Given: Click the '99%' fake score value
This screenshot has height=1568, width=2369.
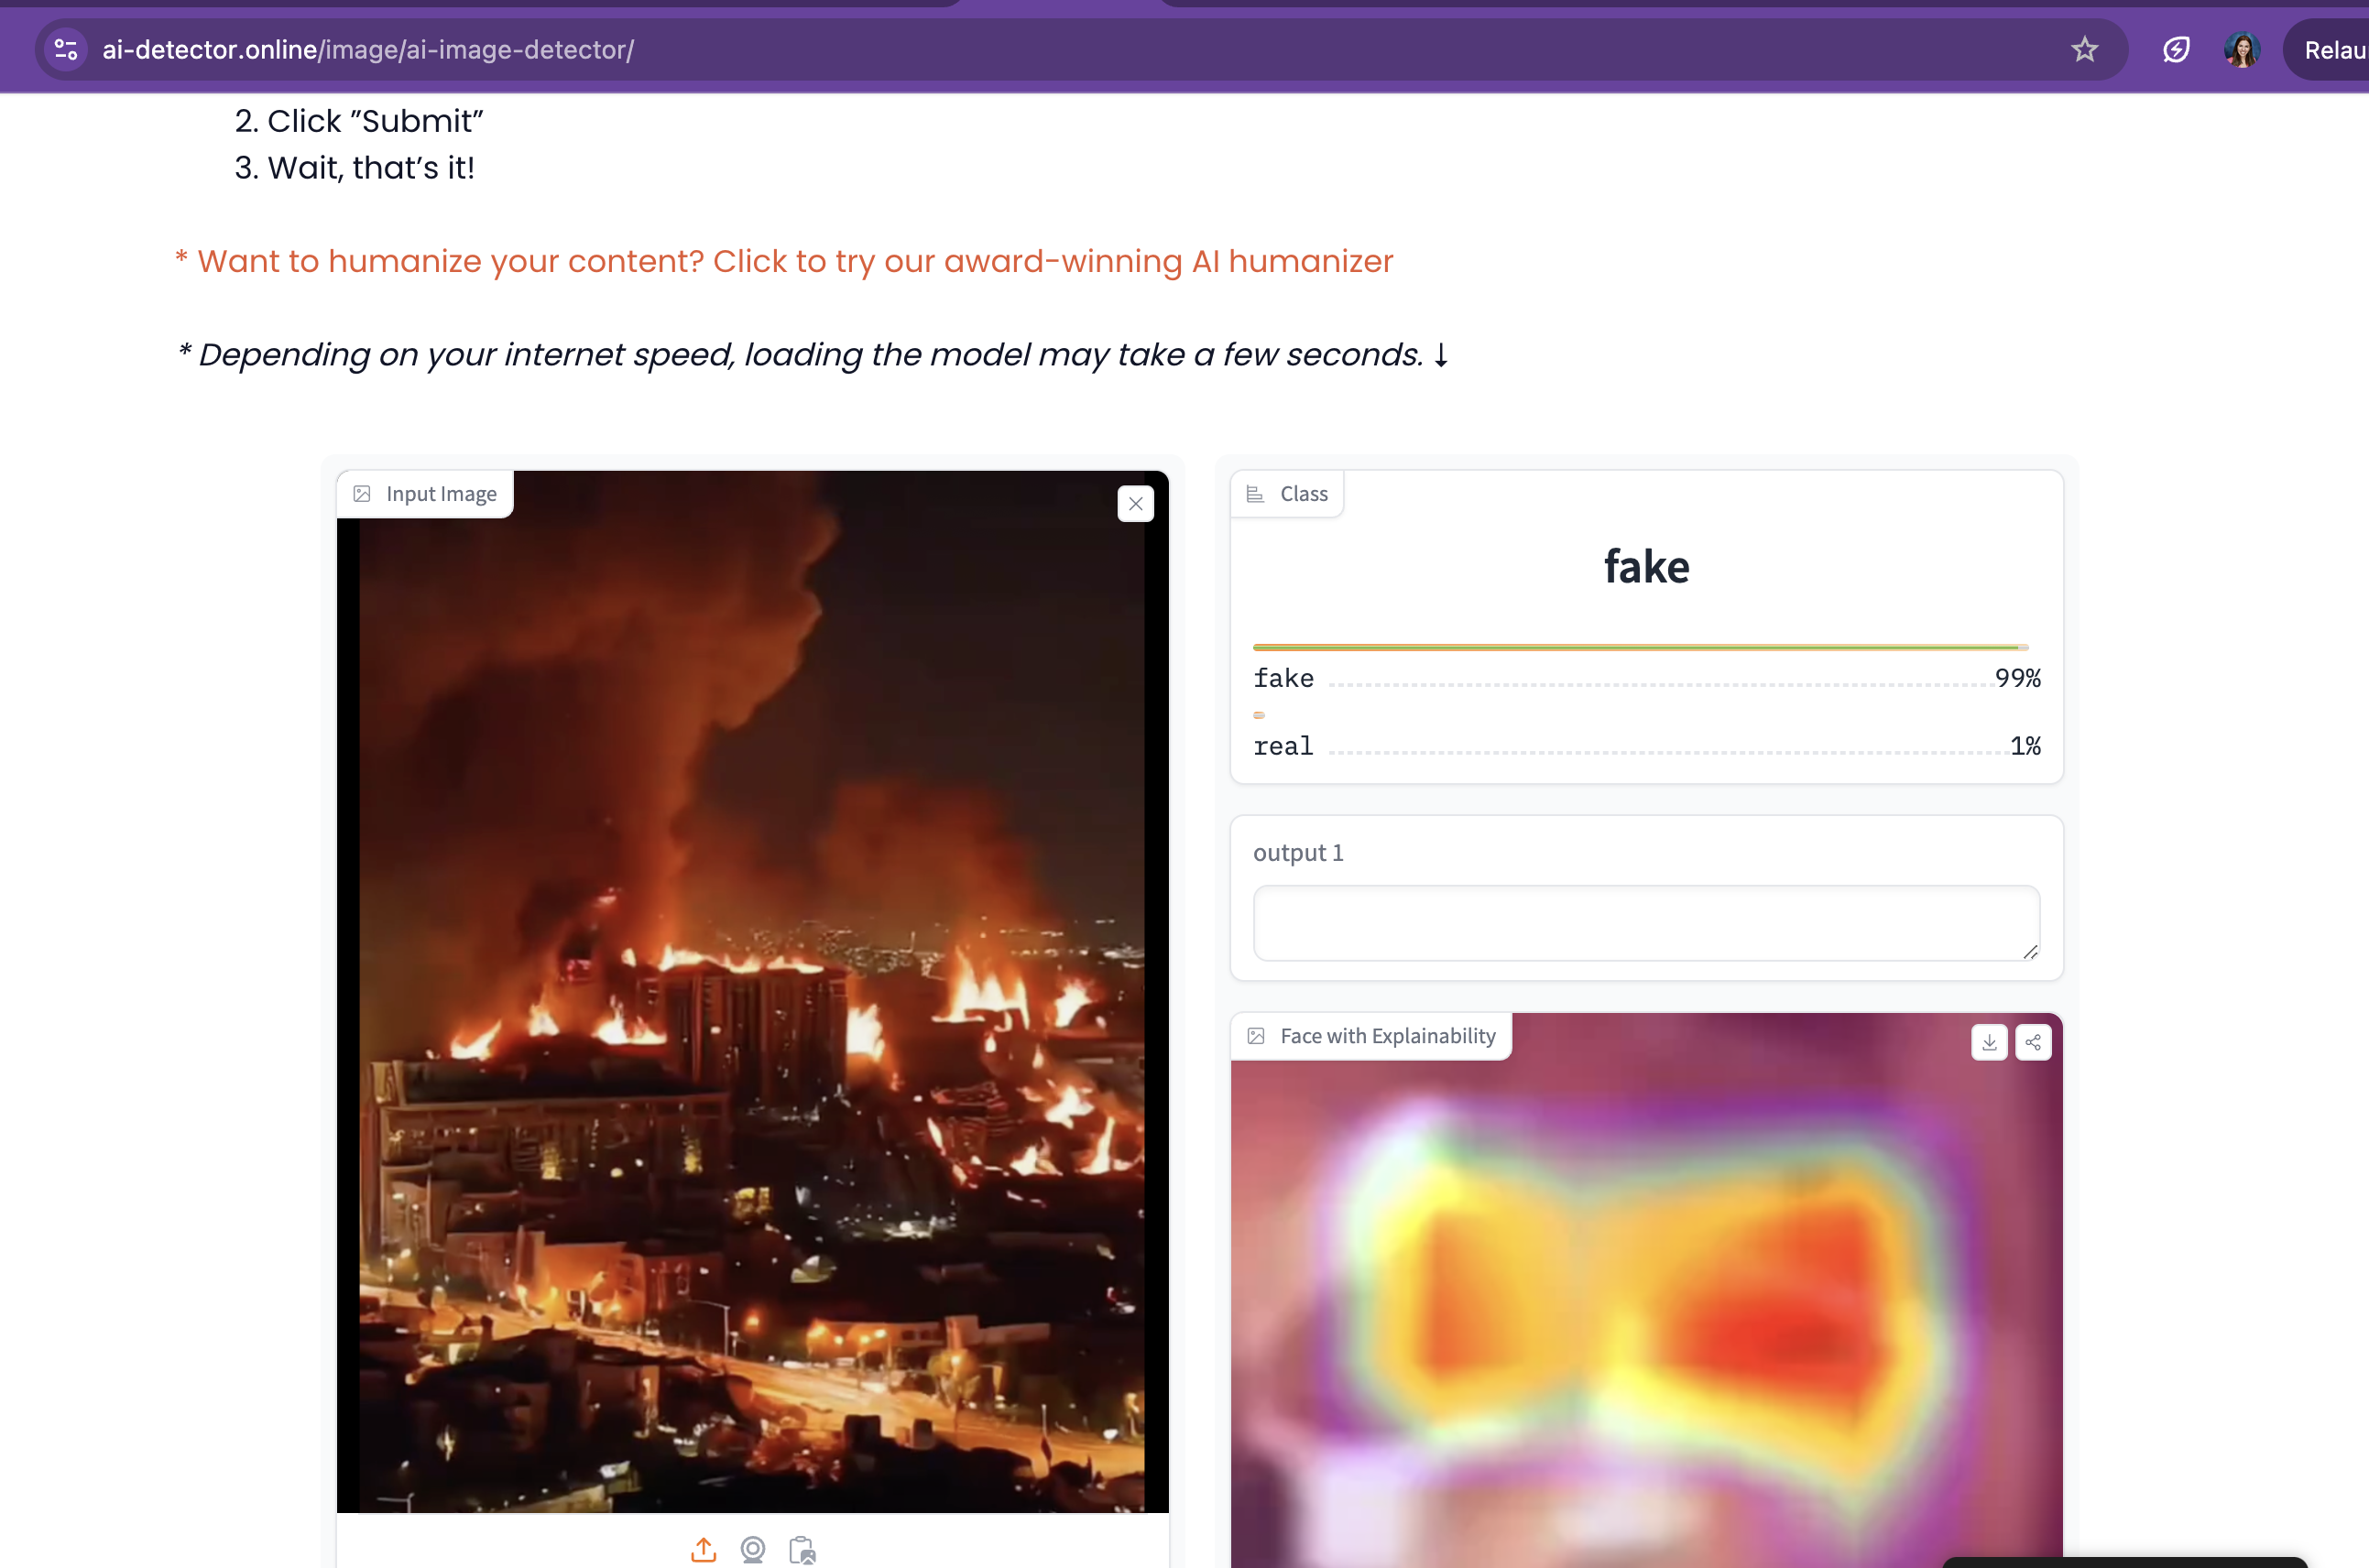Looking at the screenshot, I should coord(2017,678).
